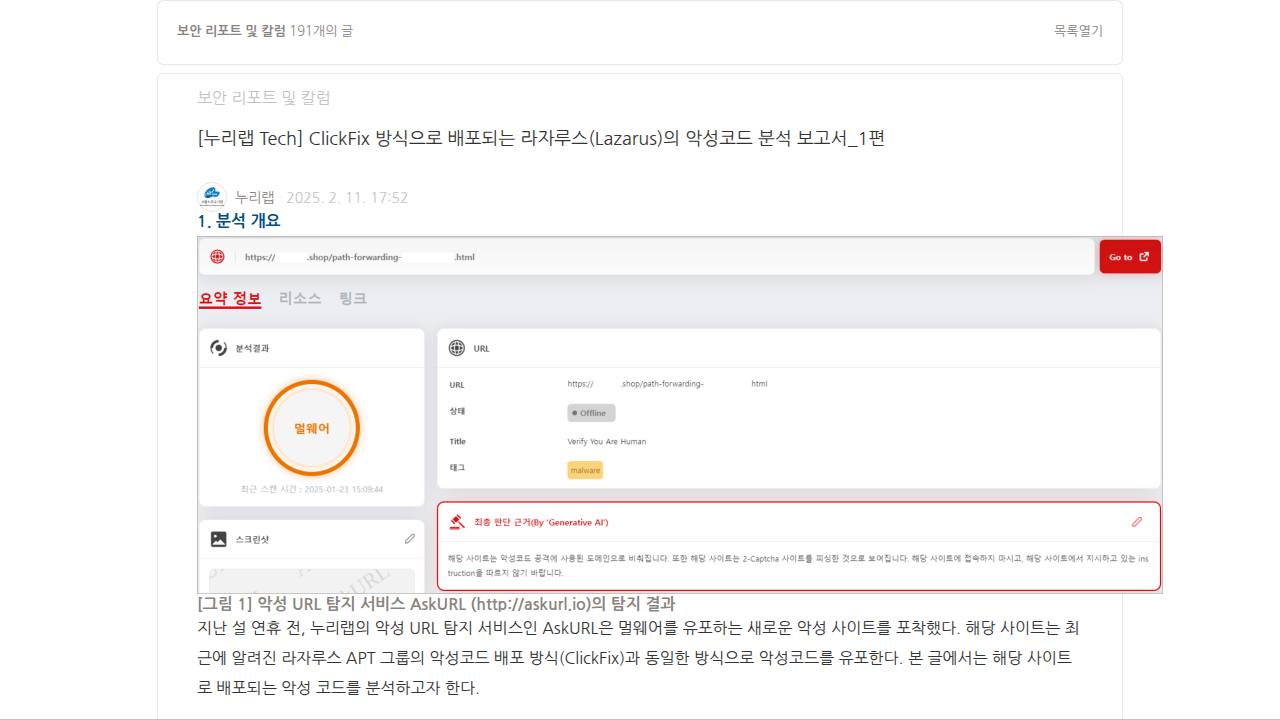Viewport: 1280px width, 720px height.
Task: Click the post date 2025. 2. 11. 17:52
Action: [347, 197]
